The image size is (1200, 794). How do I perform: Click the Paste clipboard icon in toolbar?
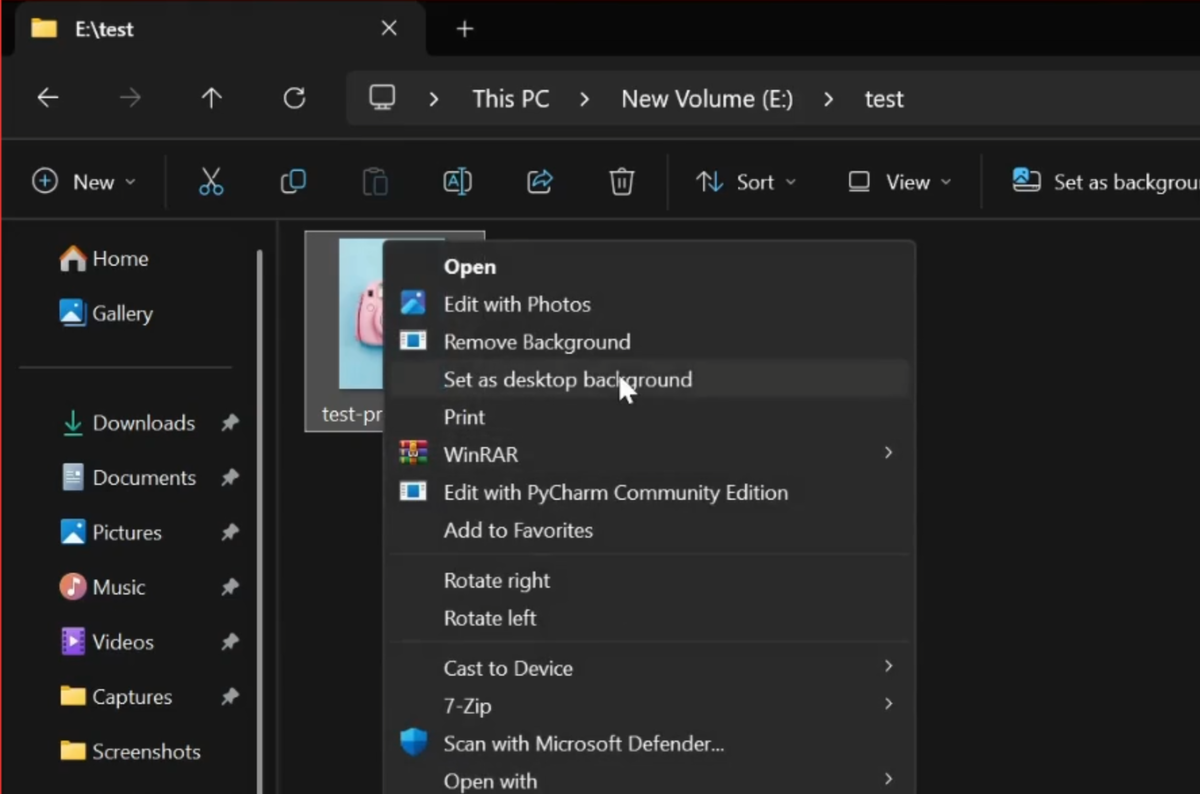pos(375,181)
